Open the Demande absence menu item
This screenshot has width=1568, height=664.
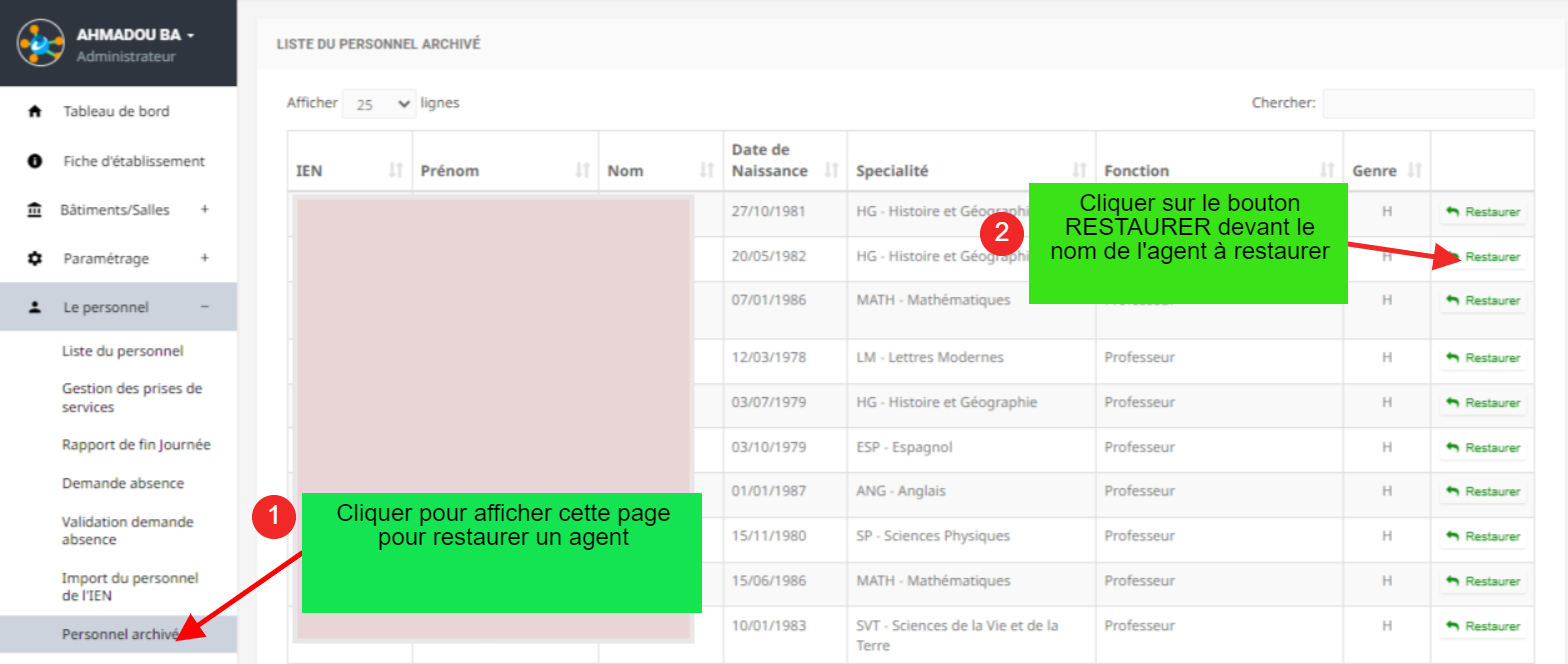123,483
